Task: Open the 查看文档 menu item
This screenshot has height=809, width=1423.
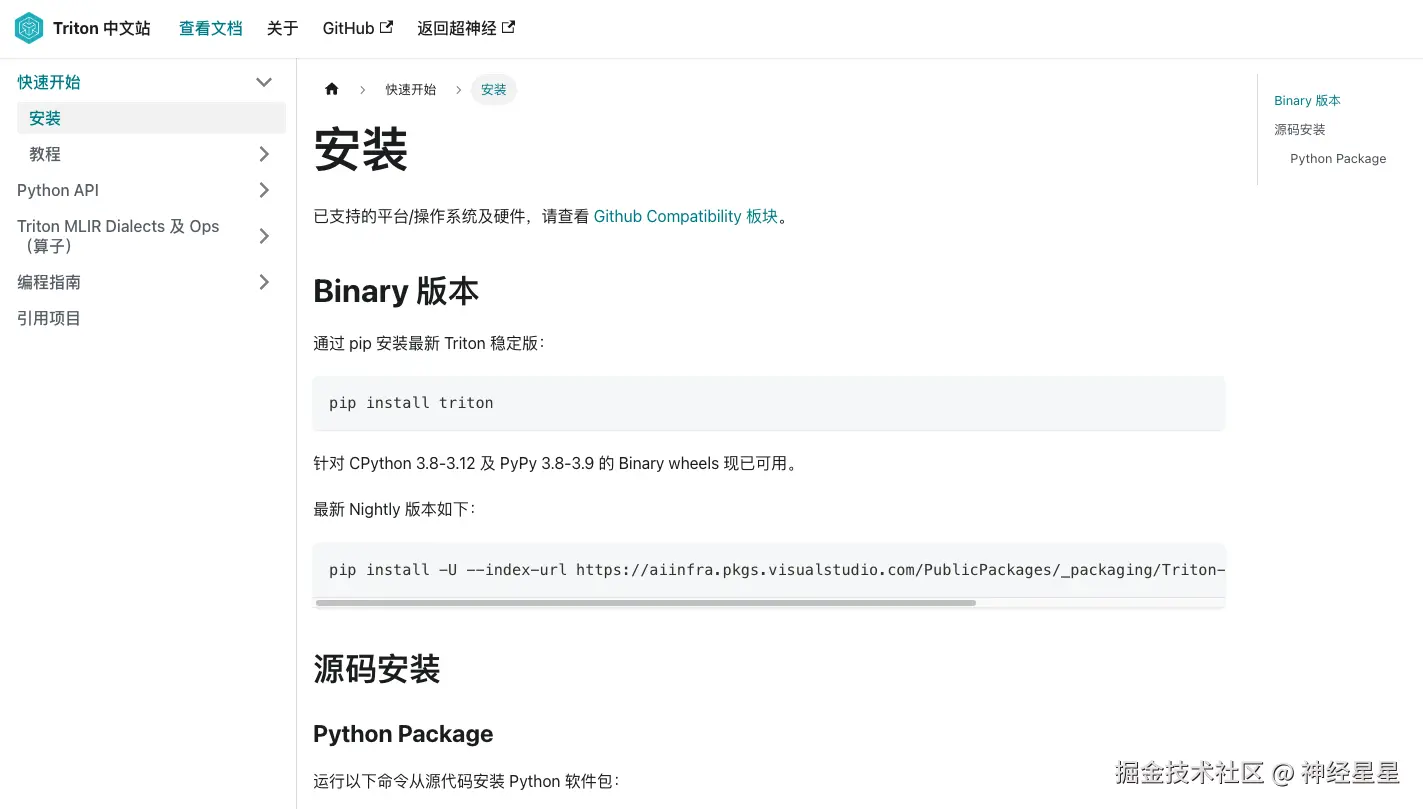Action: [x=210, y=28]
